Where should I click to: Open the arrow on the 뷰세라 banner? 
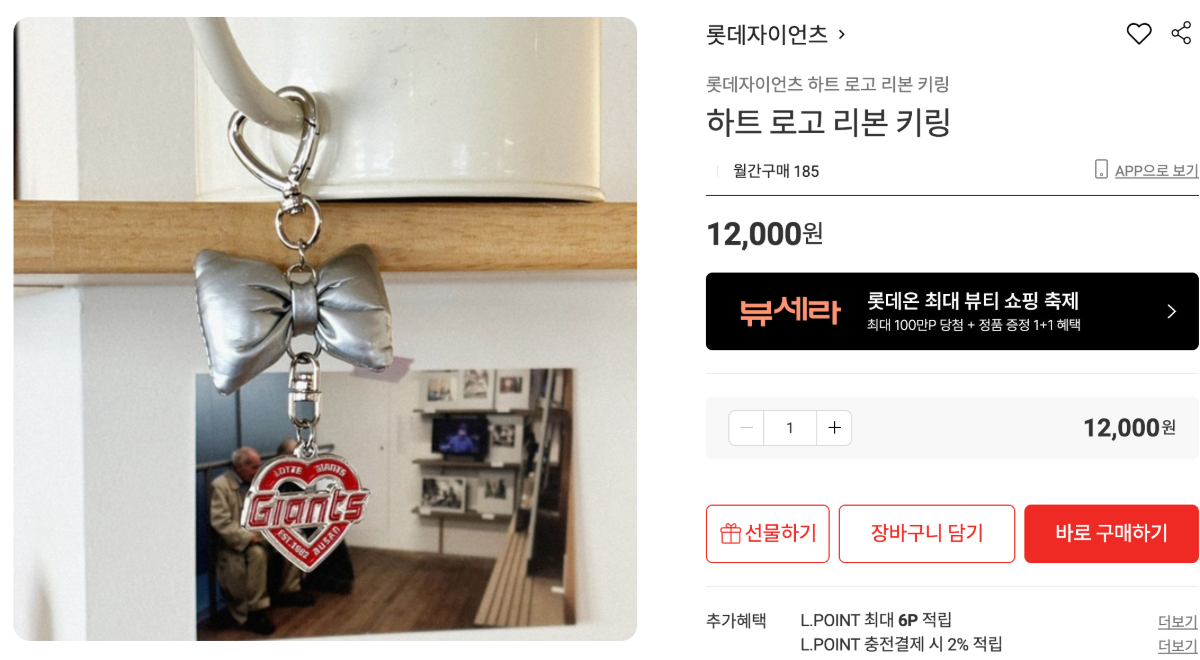pos(1172,311)
